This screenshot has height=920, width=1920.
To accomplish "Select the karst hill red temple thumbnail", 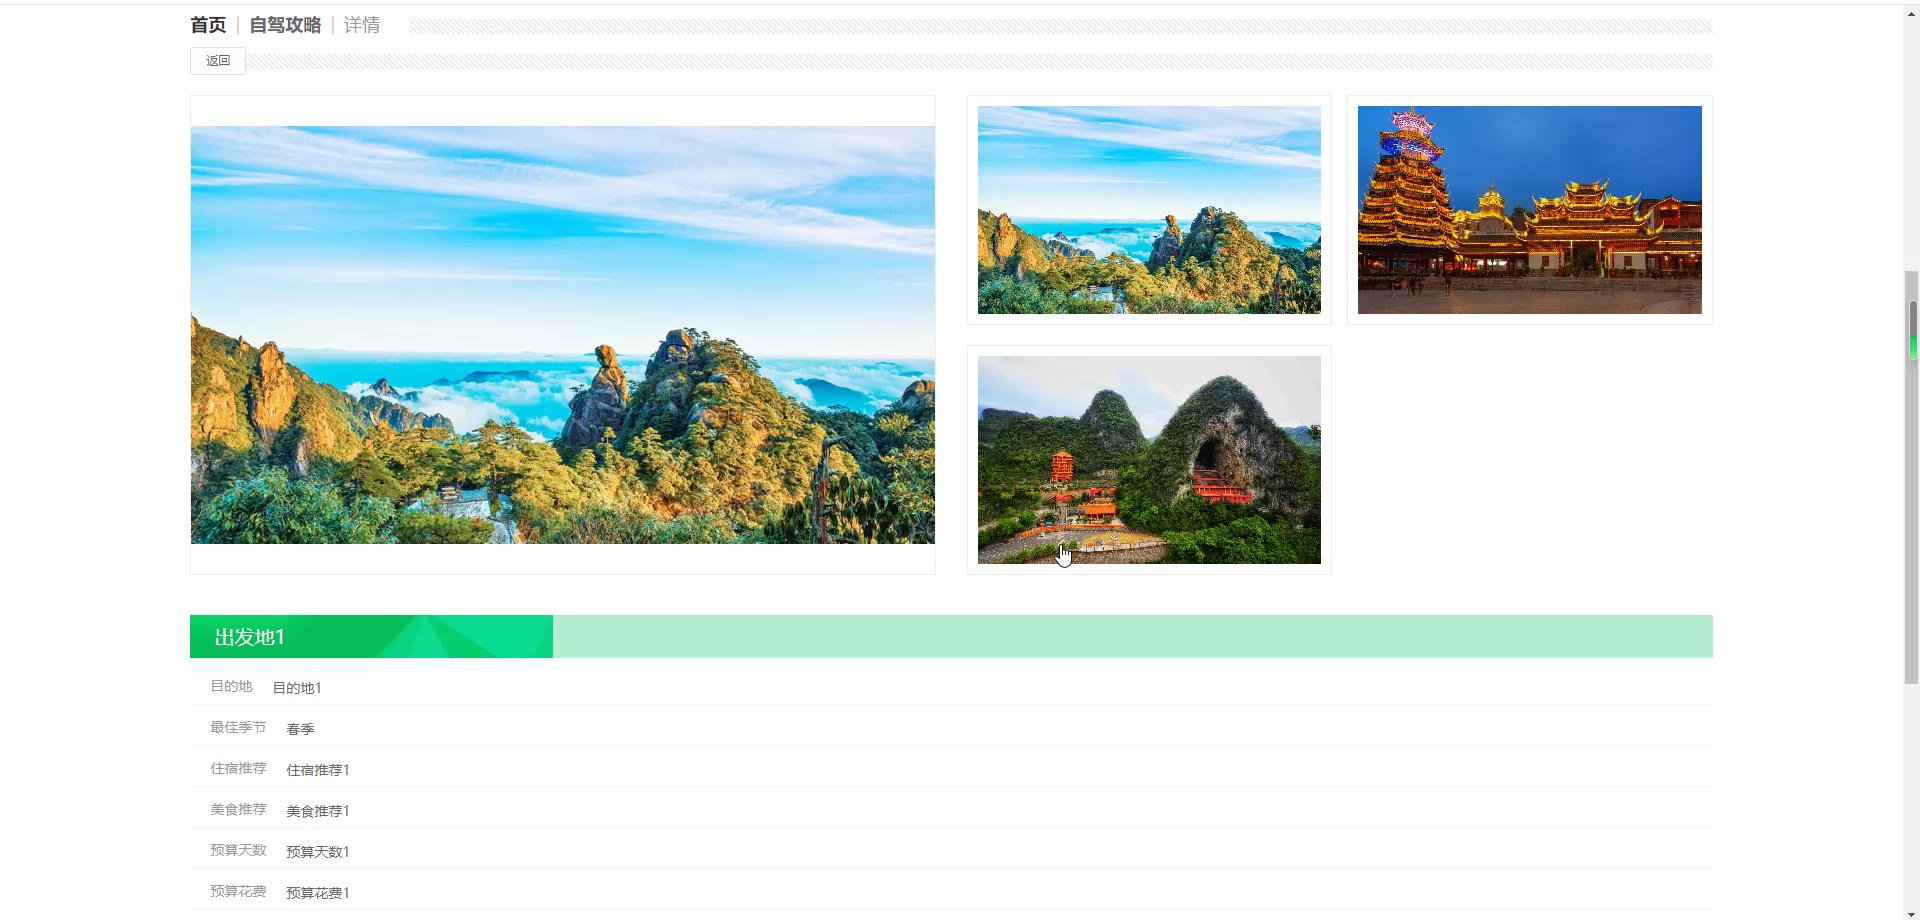I will pos(1149,460).
